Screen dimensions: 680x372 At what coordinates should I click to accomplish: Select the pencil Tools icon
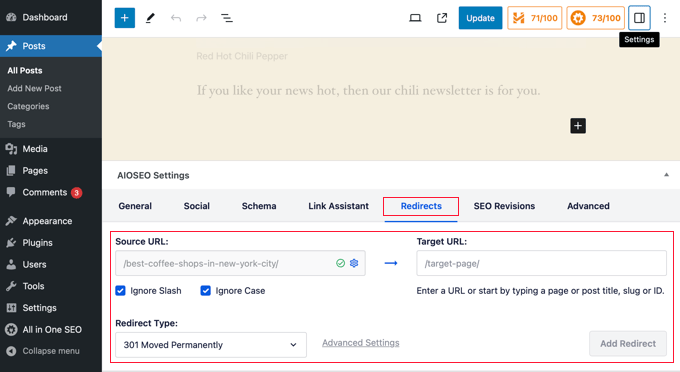point(150,18)
